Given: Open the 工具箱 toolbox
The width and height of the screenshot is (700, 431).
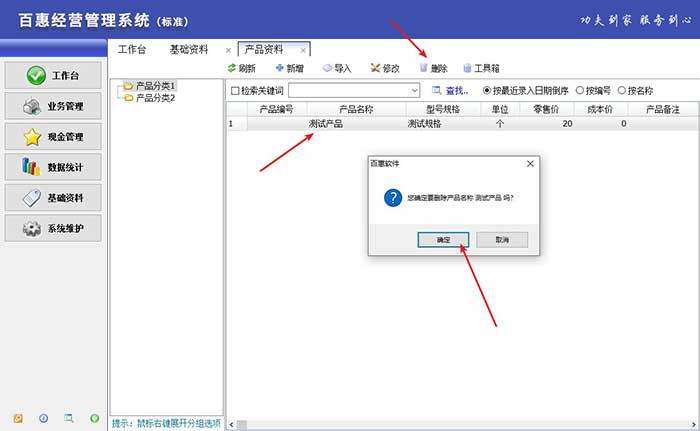Looking at the screenshot, I should (x=481, y=68).
